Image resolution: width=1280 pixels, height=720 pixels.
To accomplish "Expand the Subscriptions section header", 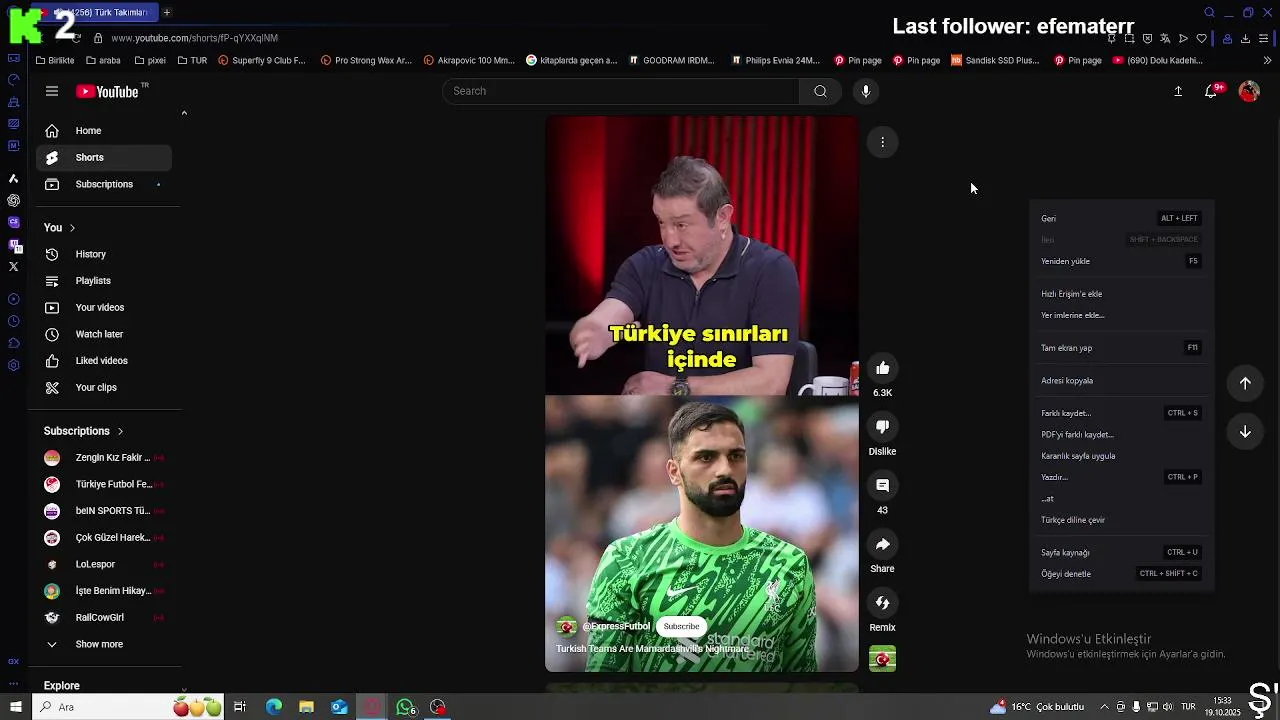I will [84, 431].
